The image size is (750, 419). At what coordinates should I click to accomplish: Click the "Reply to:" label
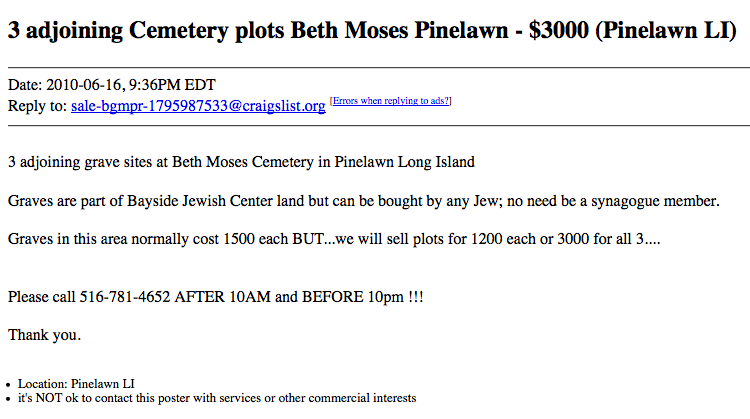(37, 106)
